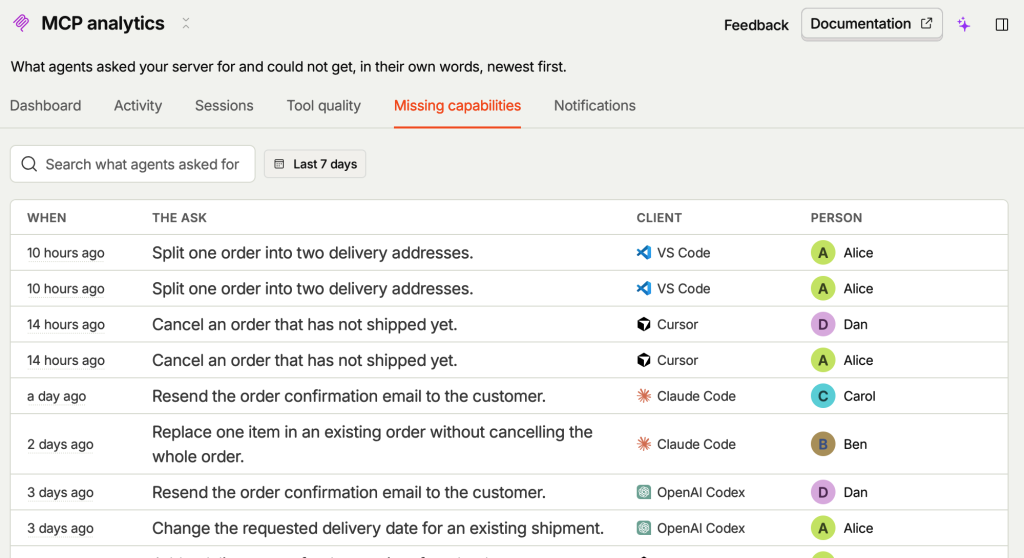Viewport: 1024px width, 558px height.
Task: Expand the MCP analytics project switcher chevron
Action: [x=186, y=24]
